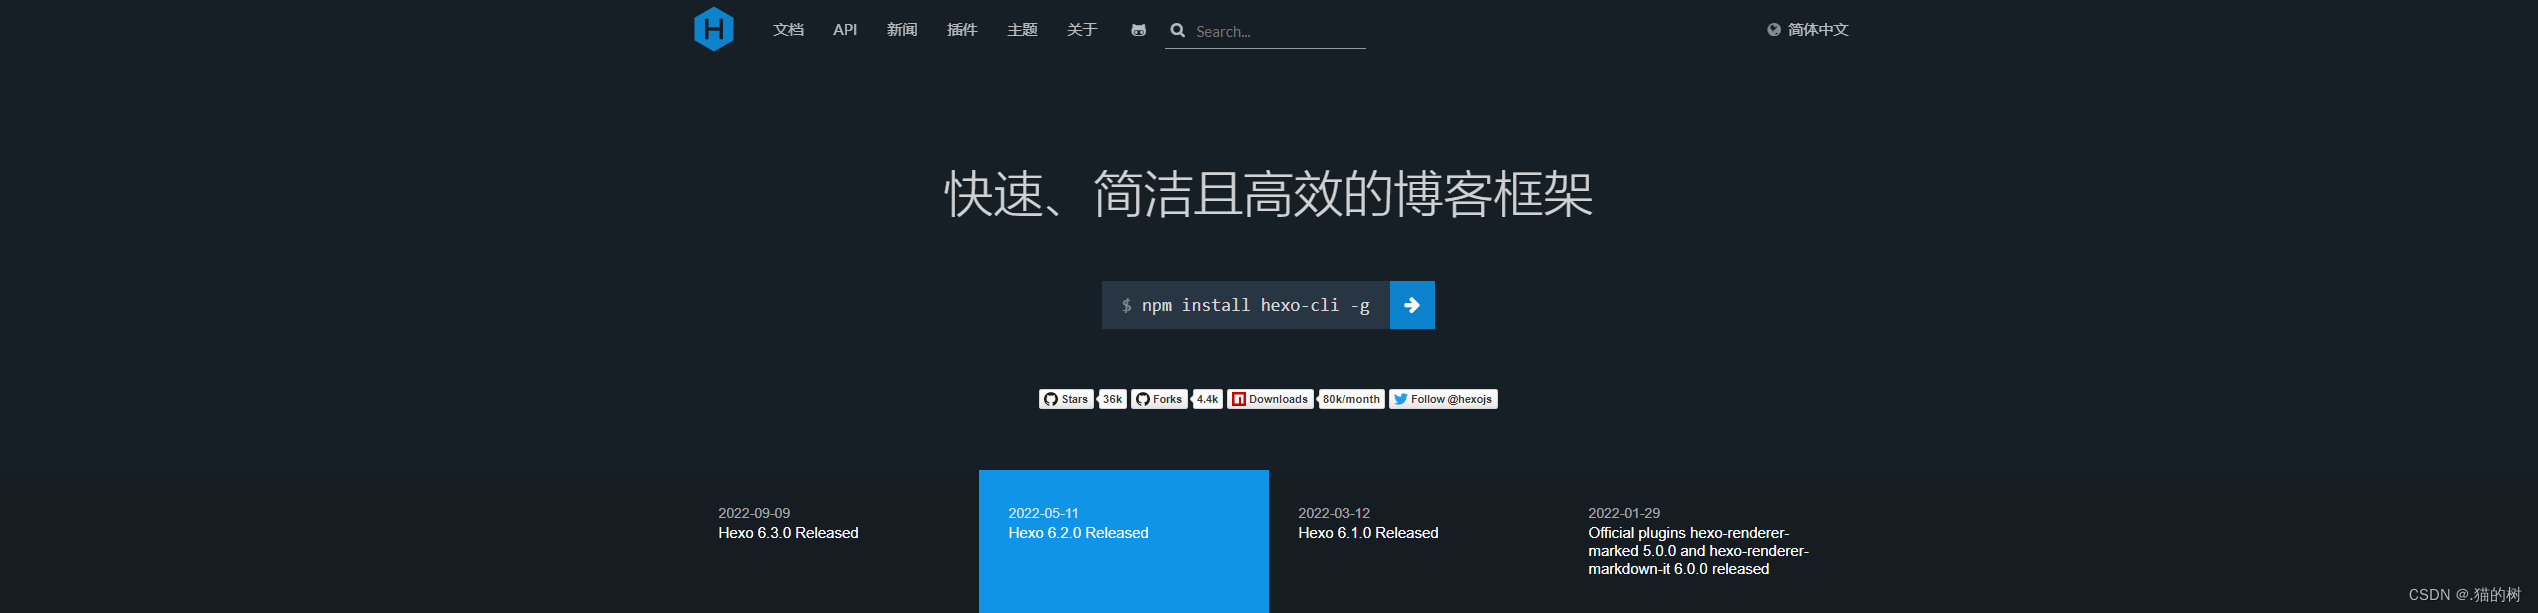Open the GitHub cat icon link
The image size is (2538, 613).
[x=1138, y=30]
